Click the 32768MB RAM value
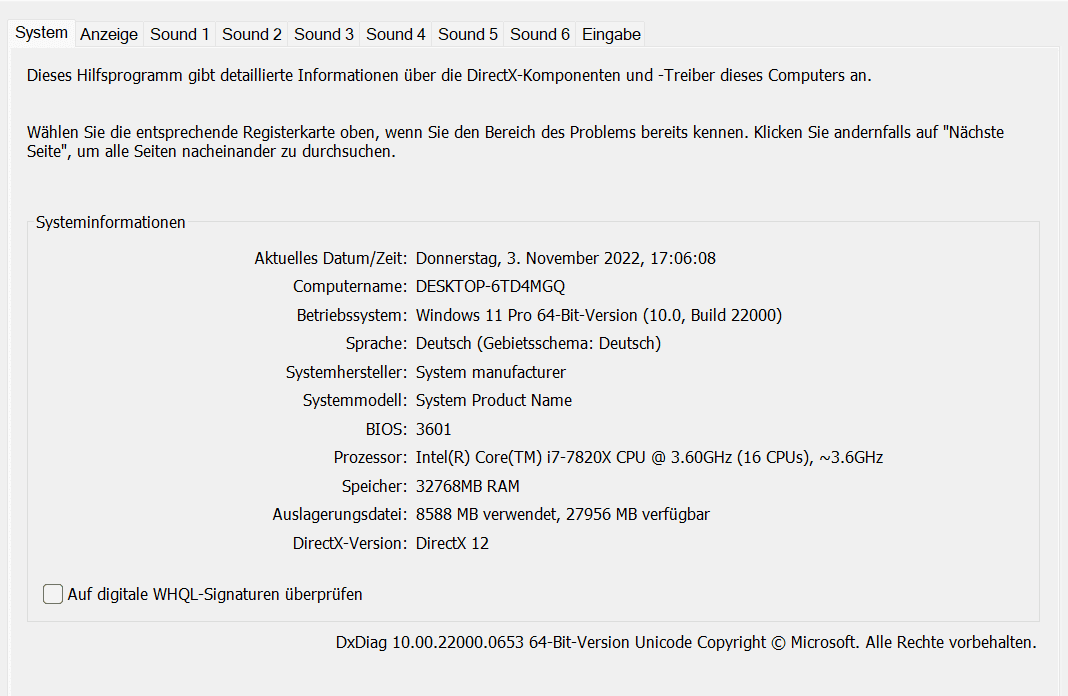Screen dimensions: 1068x696 [467, 486]
